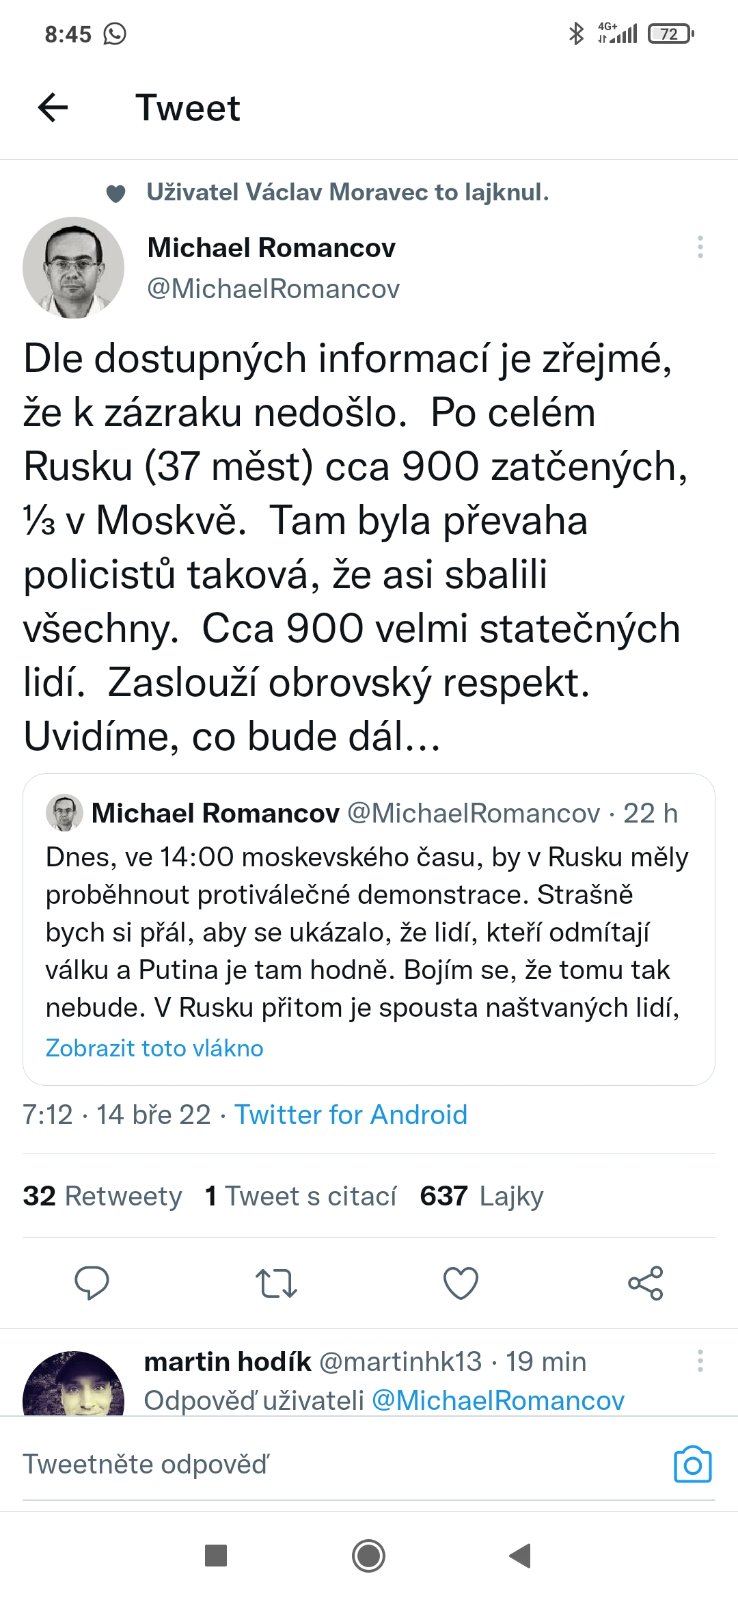View the 32 Retweety list

103,1196
